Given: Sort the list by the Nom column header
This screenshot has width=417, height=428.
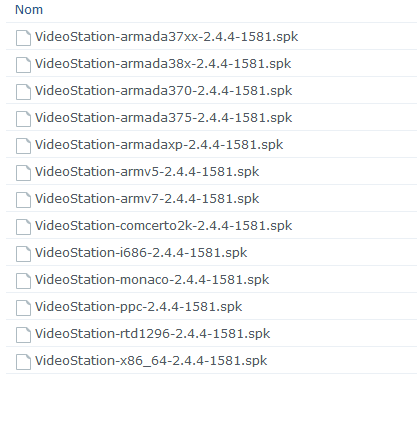Looking at the screenshot, I should tap(29, 10).
